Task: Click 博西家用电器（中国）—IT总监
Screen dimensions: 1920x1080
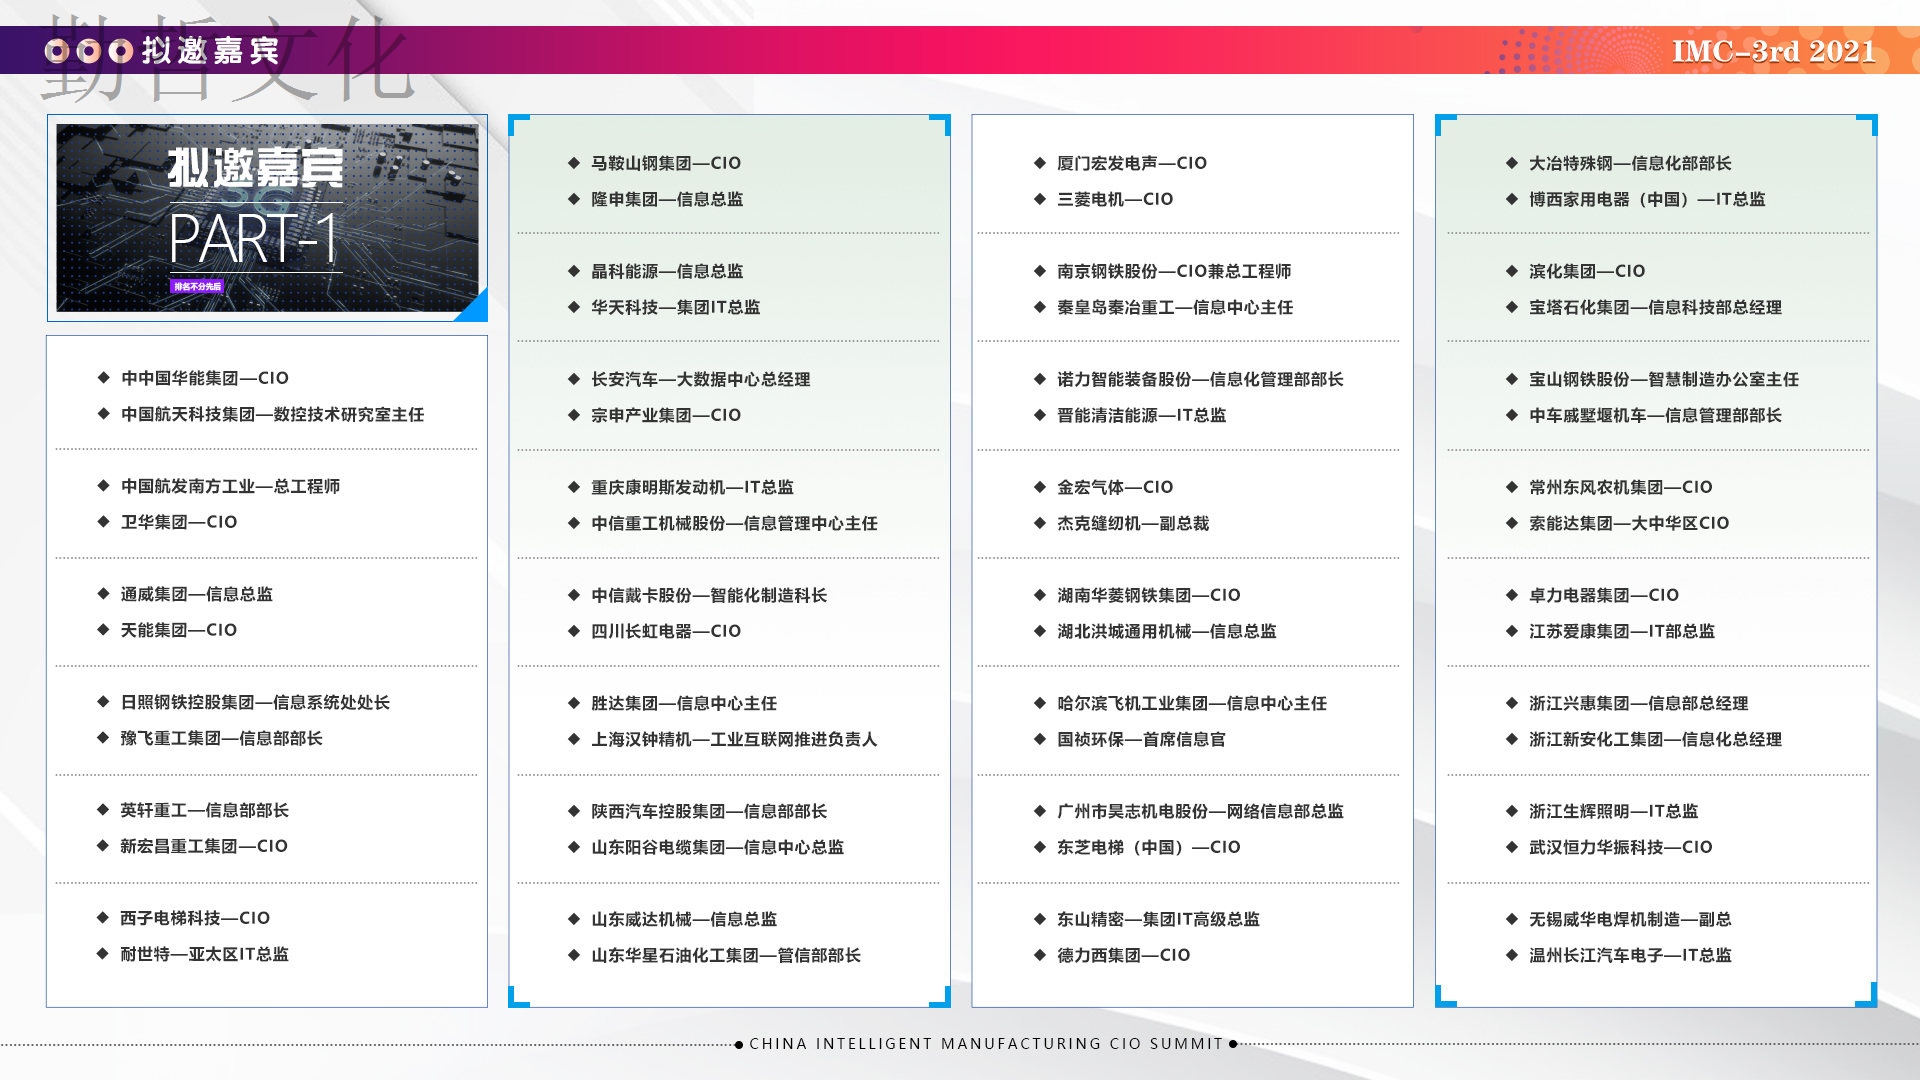Action: click(1647, 199)
